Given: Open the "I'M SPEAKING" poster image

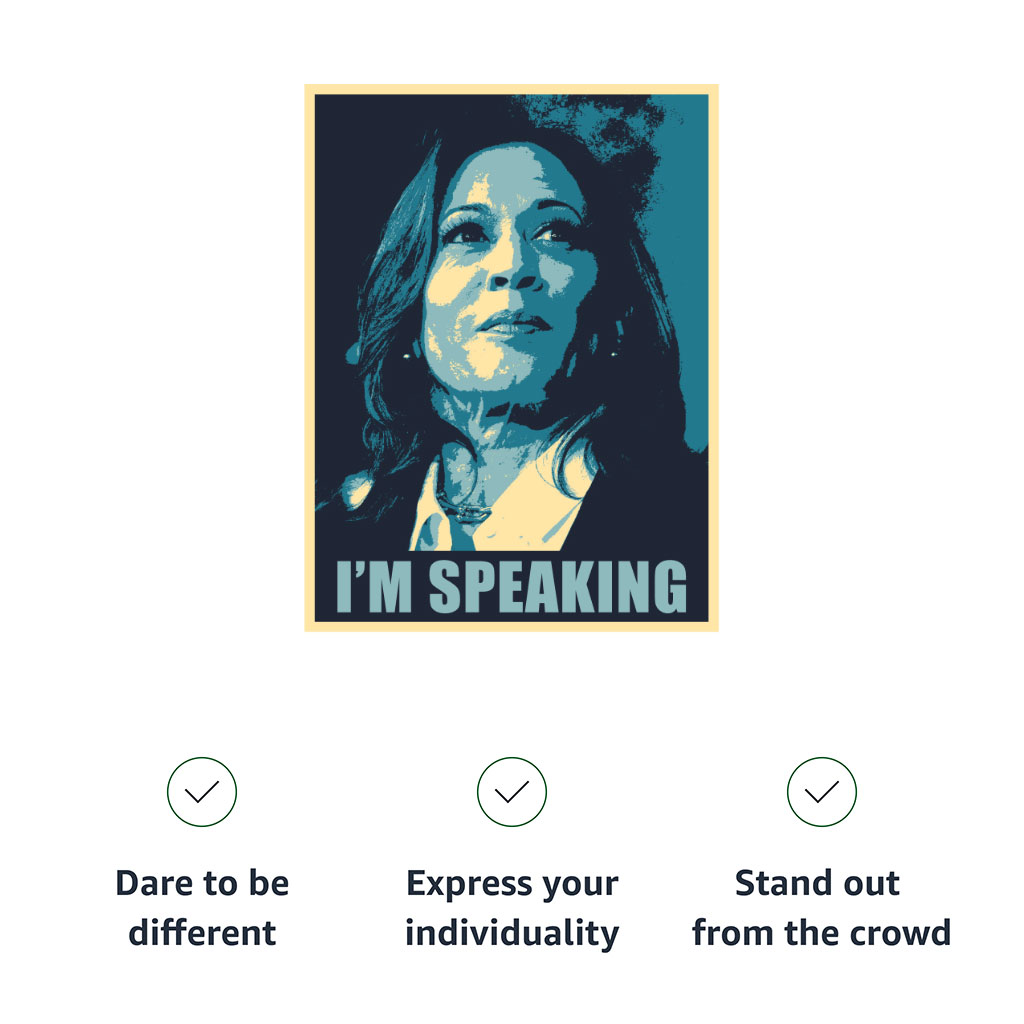Looking at the screenshot, I should pos(511,358).
